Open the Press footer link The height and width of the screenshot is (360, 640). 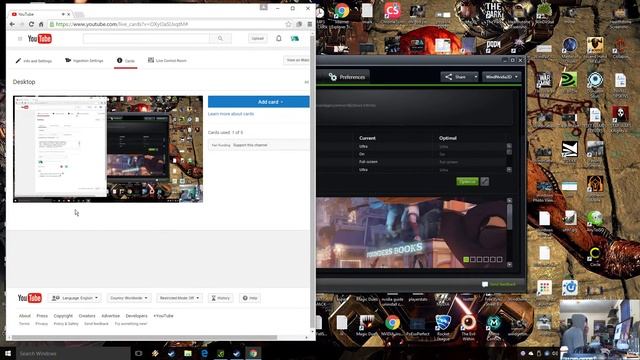[42, 316]
